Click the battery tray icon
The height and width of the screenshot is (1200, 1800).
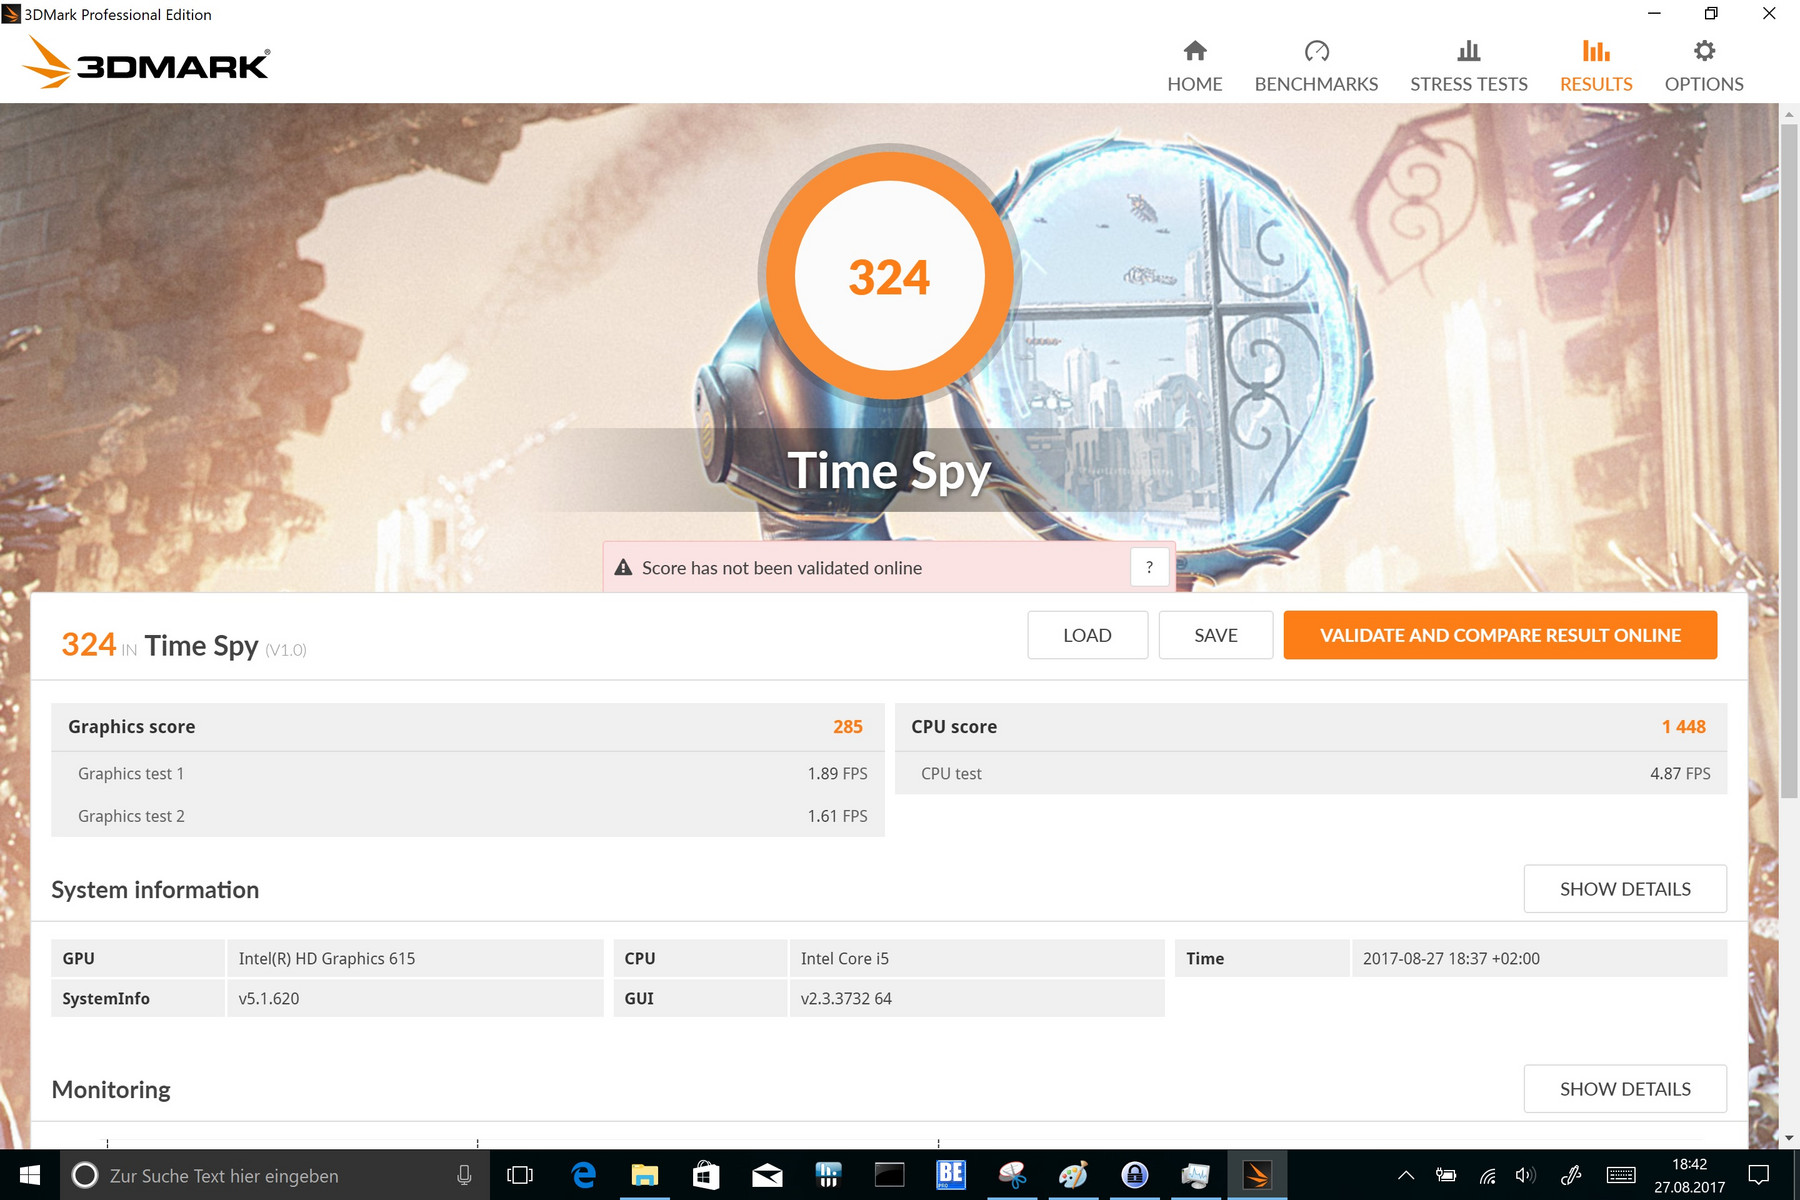pyautogui.click(x=1446, y=1175)
